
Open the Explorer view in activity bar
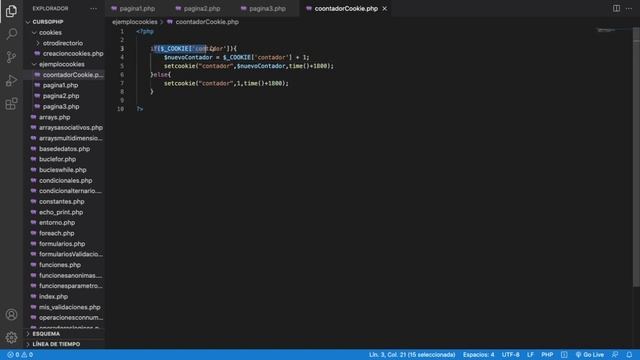pos(11,11)
